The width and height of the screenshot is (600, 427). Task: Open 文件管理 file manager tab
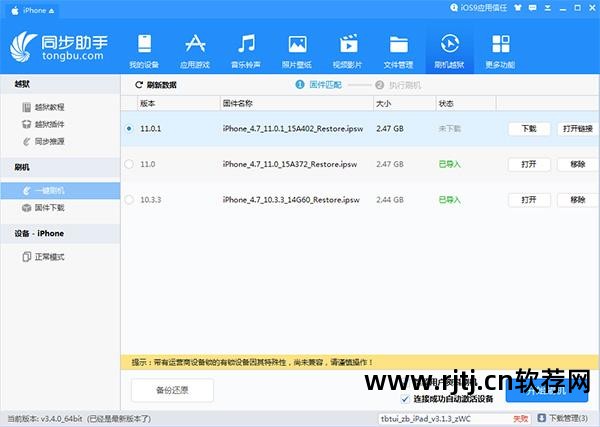point(399,51)
